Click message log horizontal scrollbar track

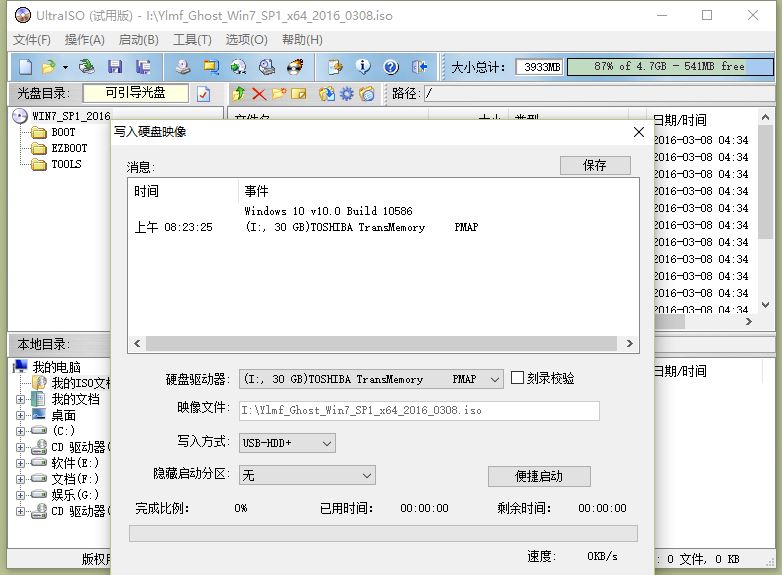382,344
